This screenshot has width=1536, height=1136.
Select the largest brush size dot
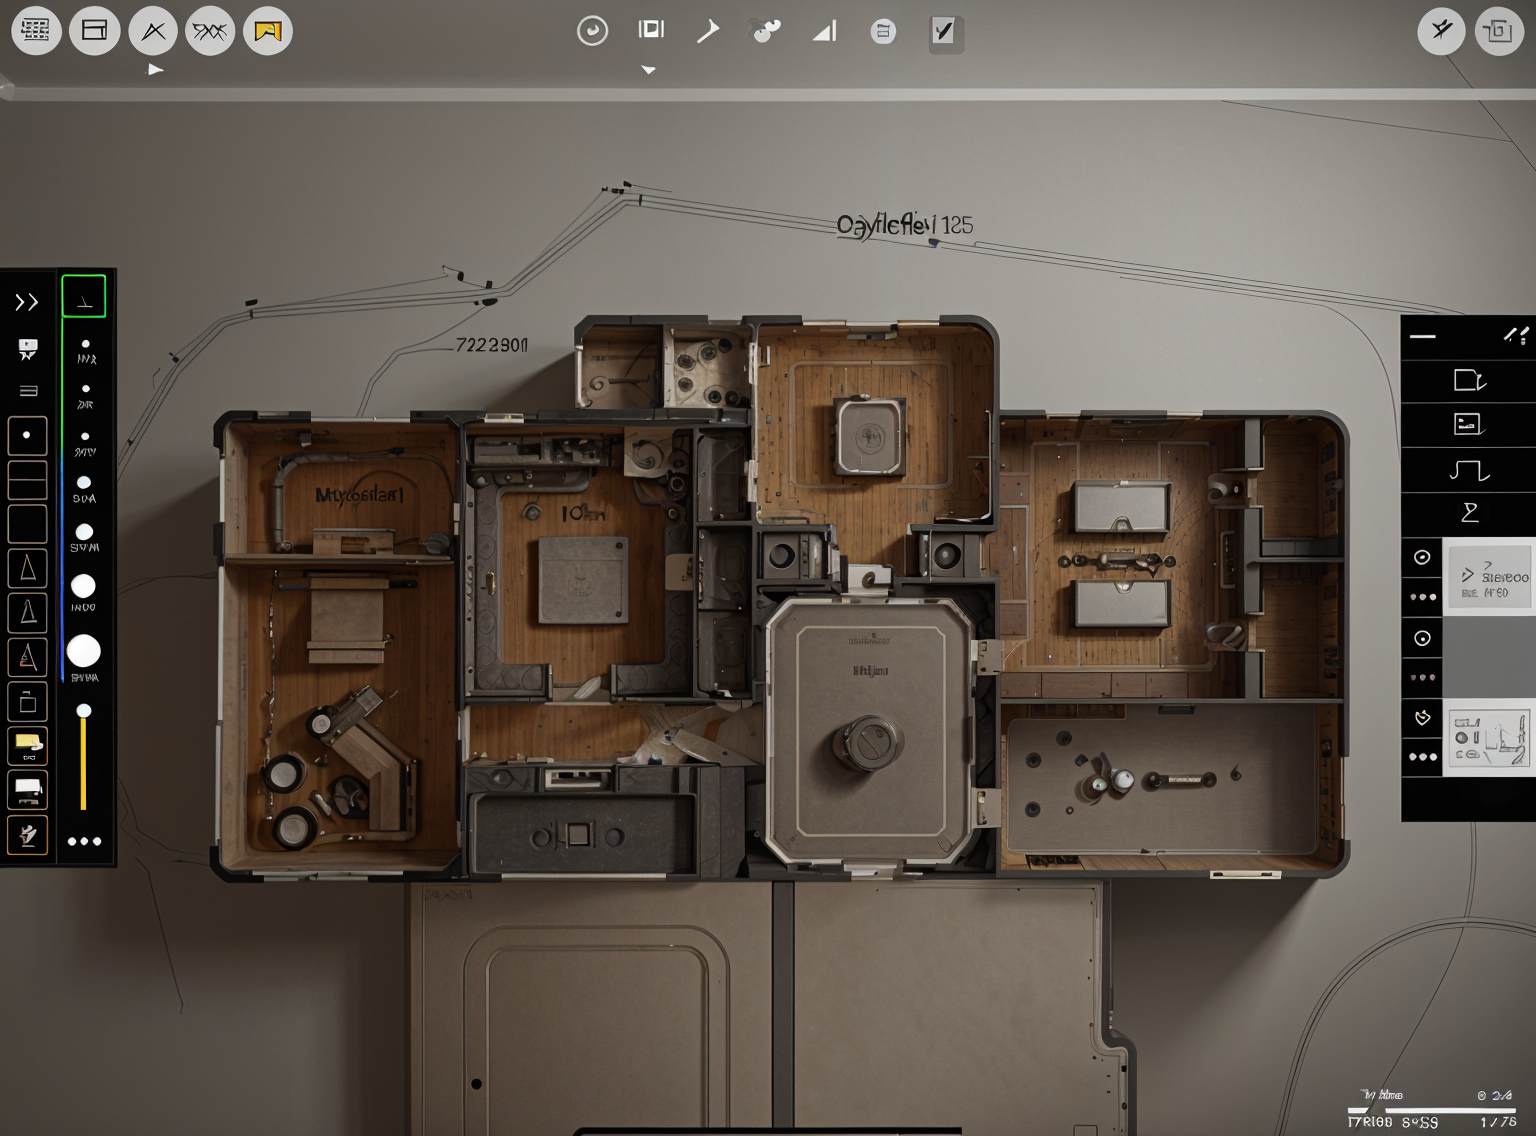(84, 651)
